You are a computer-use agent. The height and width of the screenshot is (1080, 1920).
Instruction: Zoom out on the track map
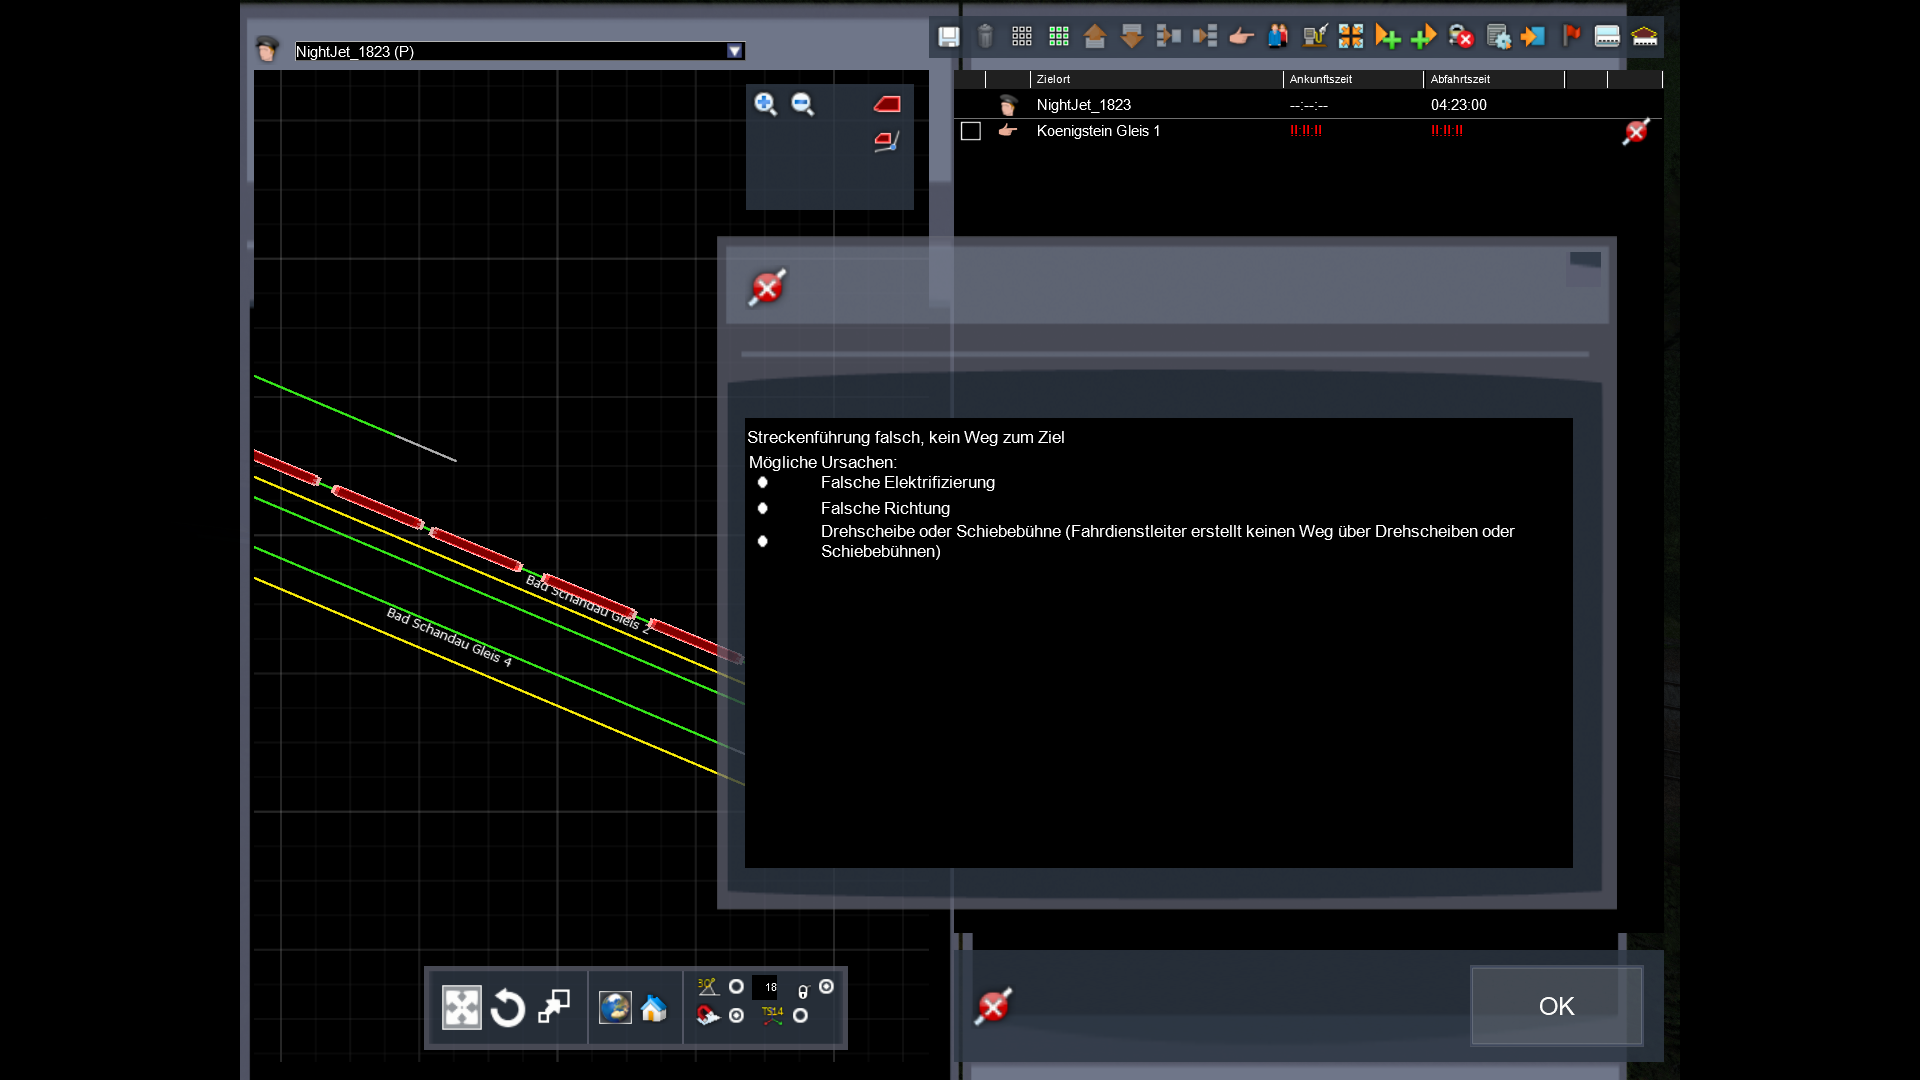802,104
